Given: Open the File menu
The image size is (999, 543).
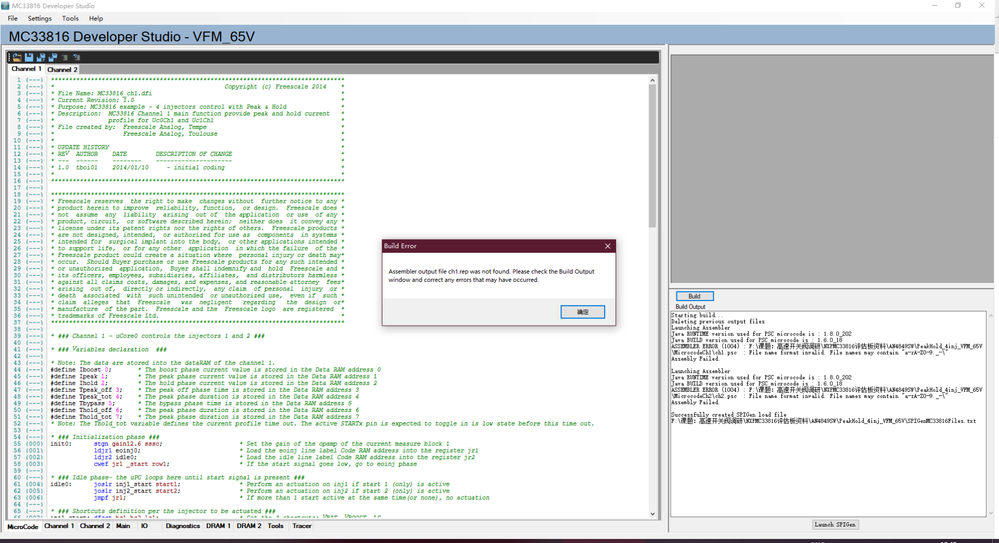Looking at the screenshot, I should pyautogui.click(x=13, y=18).
